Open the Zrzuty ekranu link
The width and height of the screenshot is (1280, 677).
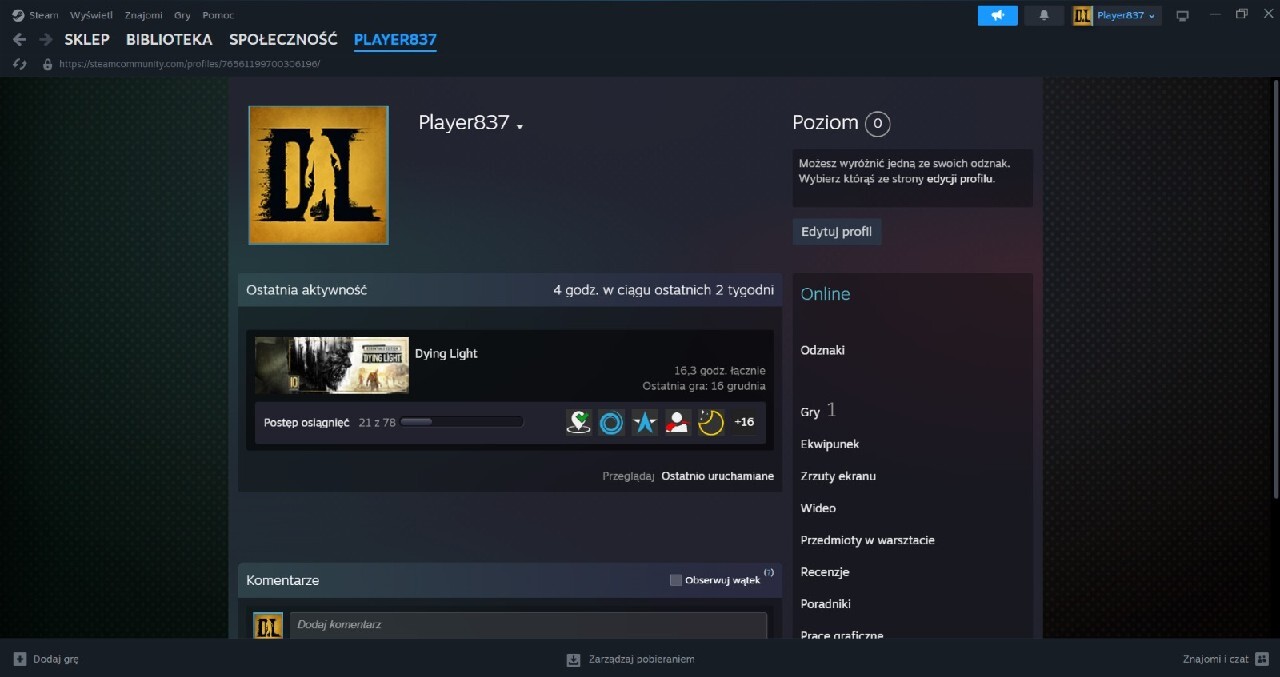(838, 476)
